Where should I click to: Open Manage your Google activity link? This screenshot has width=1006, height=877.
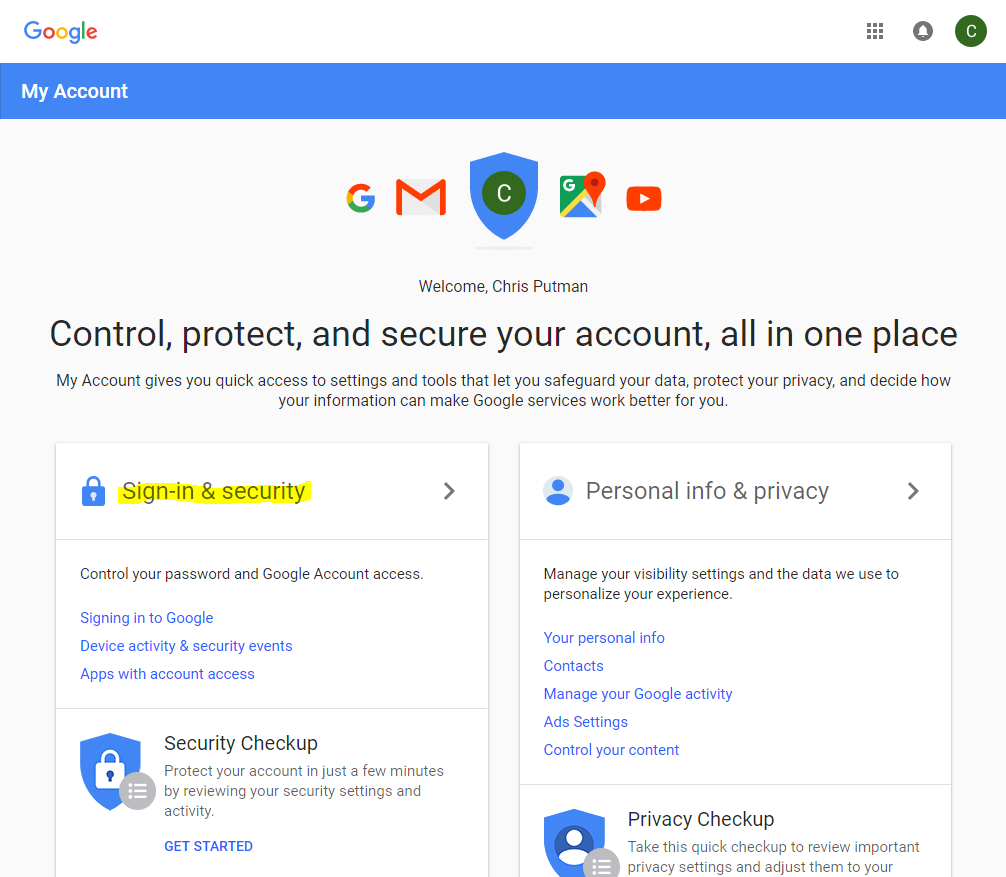(x=638, y=694)
